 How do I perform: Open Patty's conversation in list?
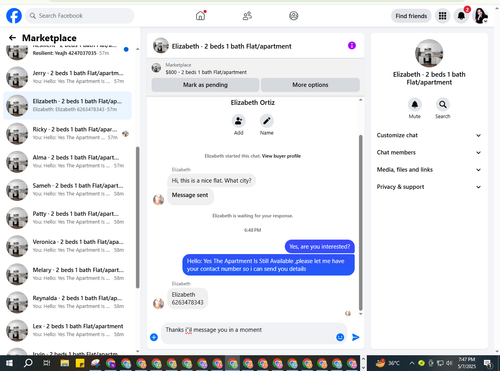coord(67,218)
